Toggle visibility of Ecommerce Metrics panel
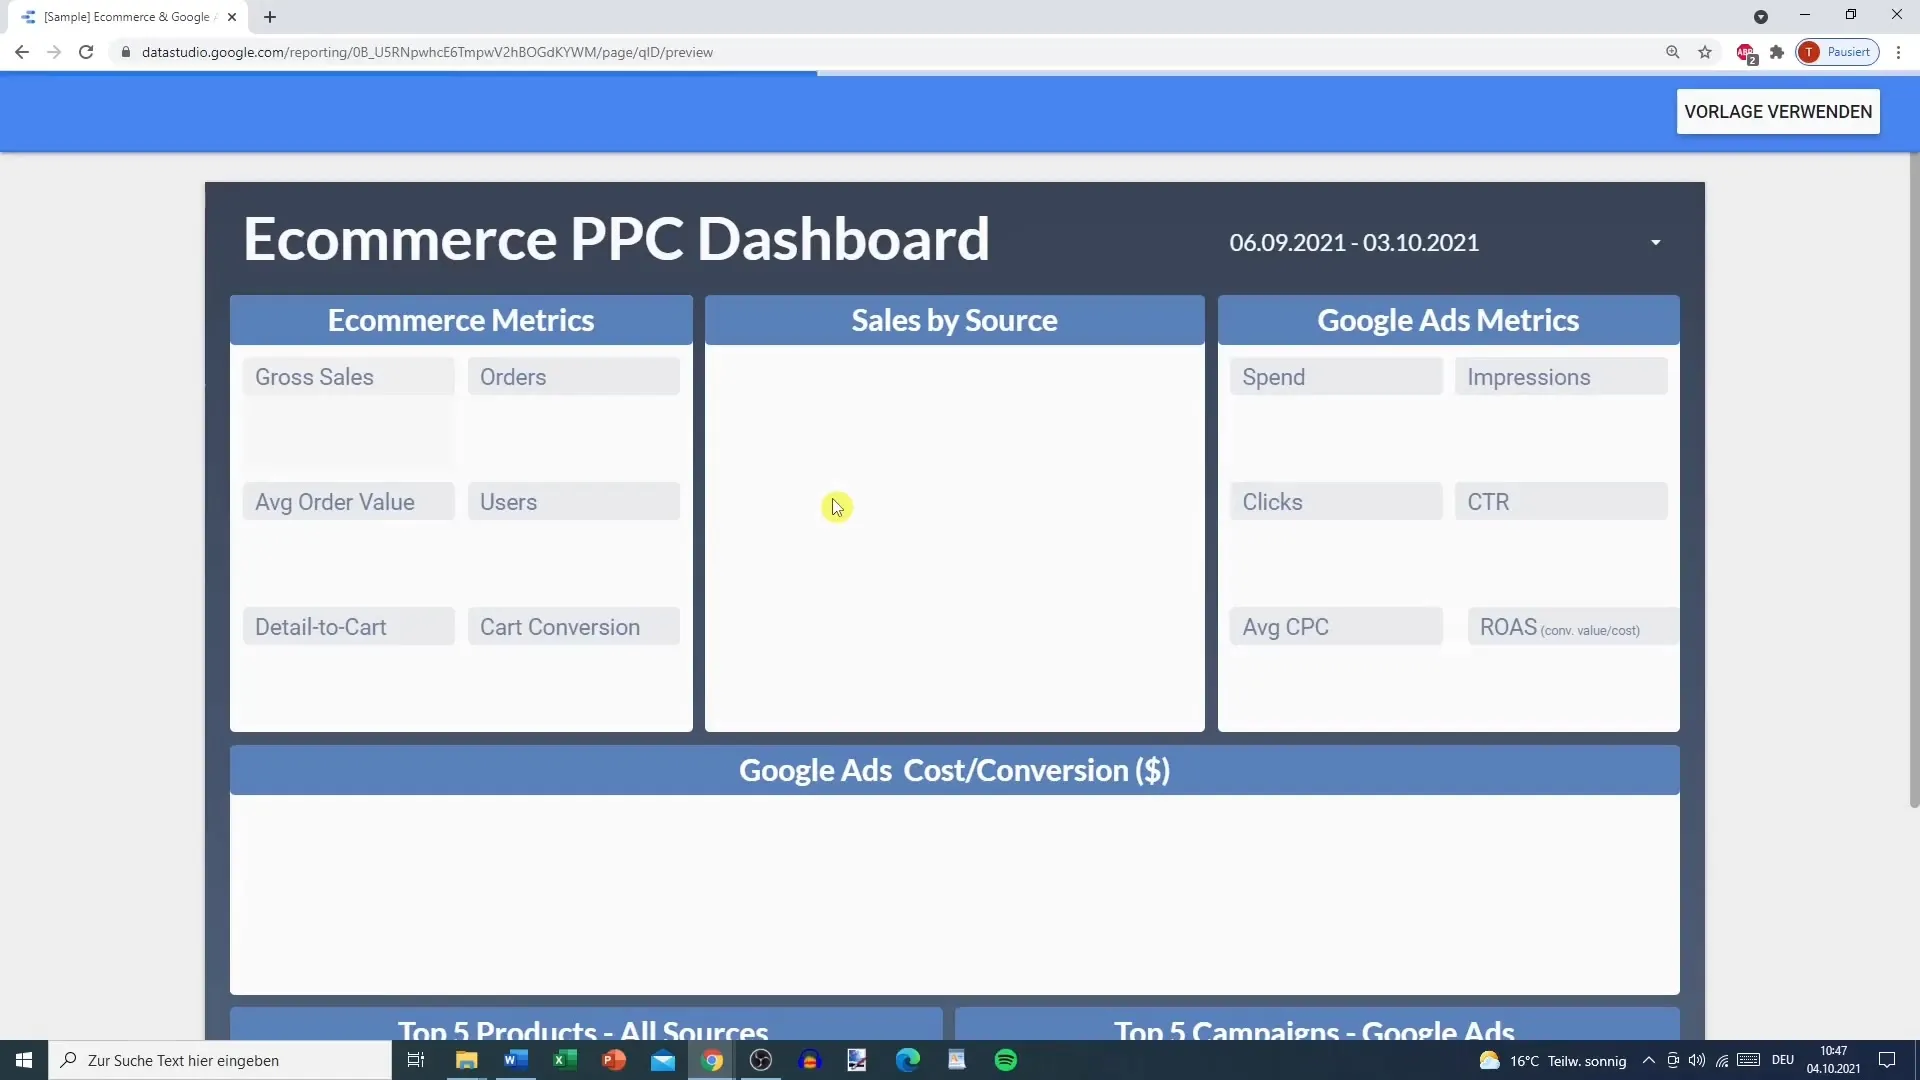 tap(460, 319)
